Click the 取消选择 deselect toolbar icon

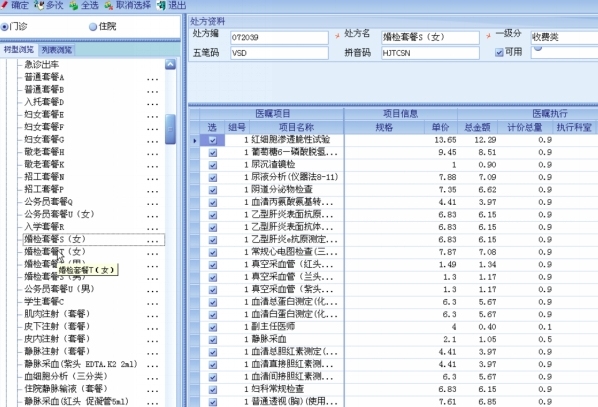pos(109,5)
